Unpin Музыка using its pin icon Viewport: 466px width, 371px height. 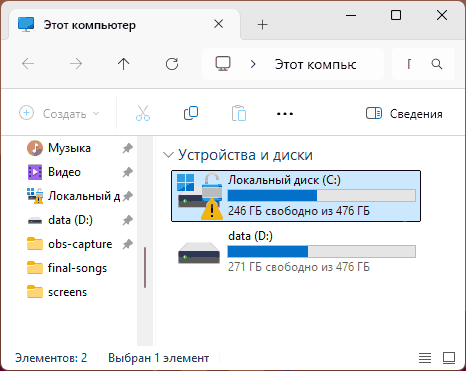pyautogui.click(x=127, y=148)
